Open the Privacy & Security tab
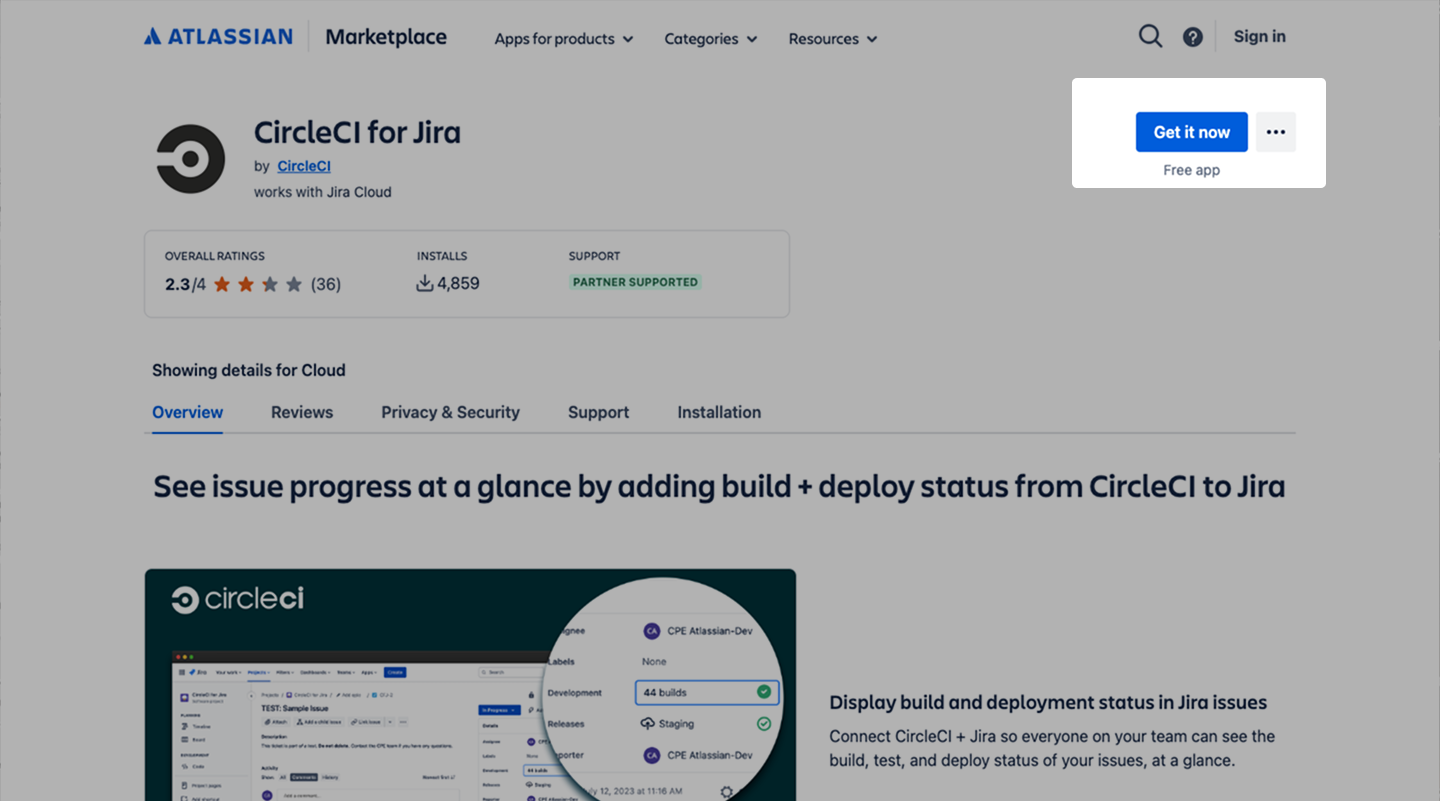This screenshot has height=801, width=1440. click(x=450, y=412)
